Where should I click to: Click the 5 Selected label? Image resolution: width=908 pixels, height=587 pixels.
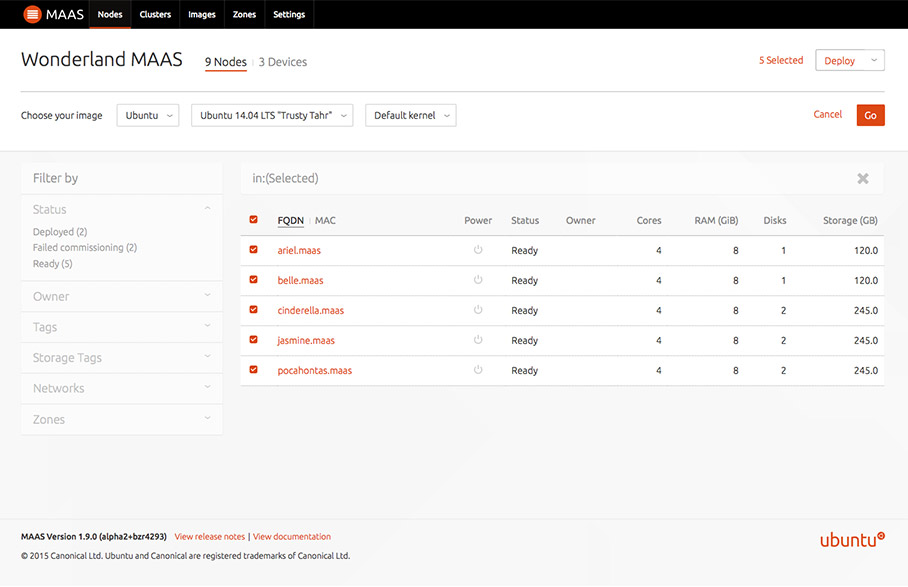click(x=781, y=60)
